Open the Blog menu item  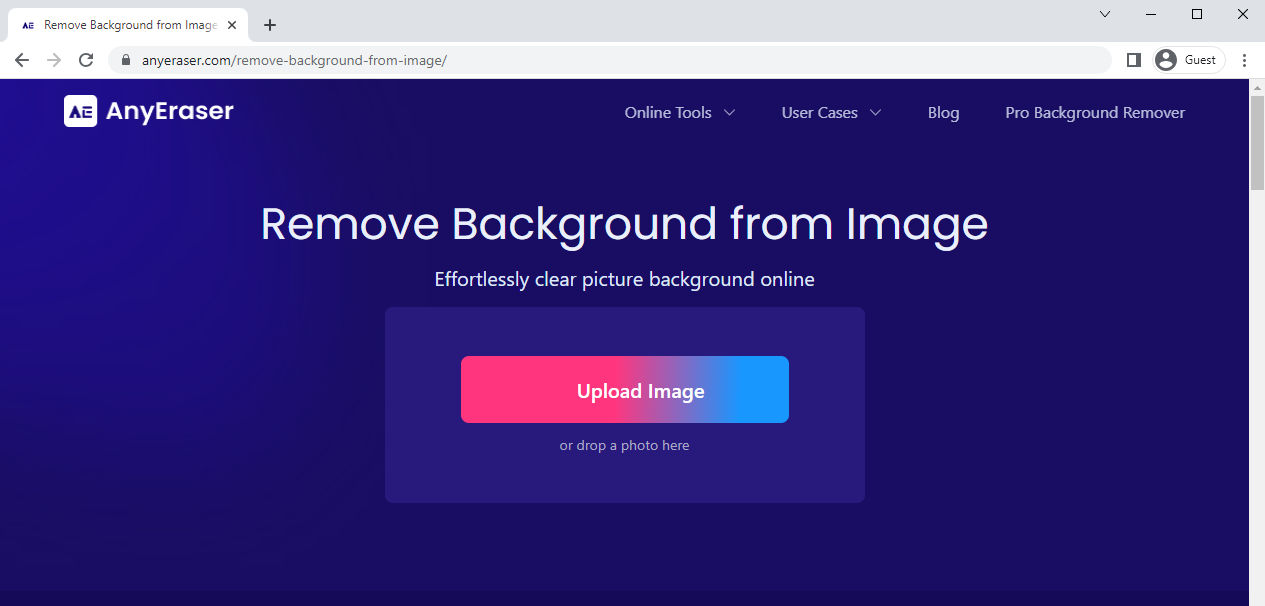click(x=943, y=113)
